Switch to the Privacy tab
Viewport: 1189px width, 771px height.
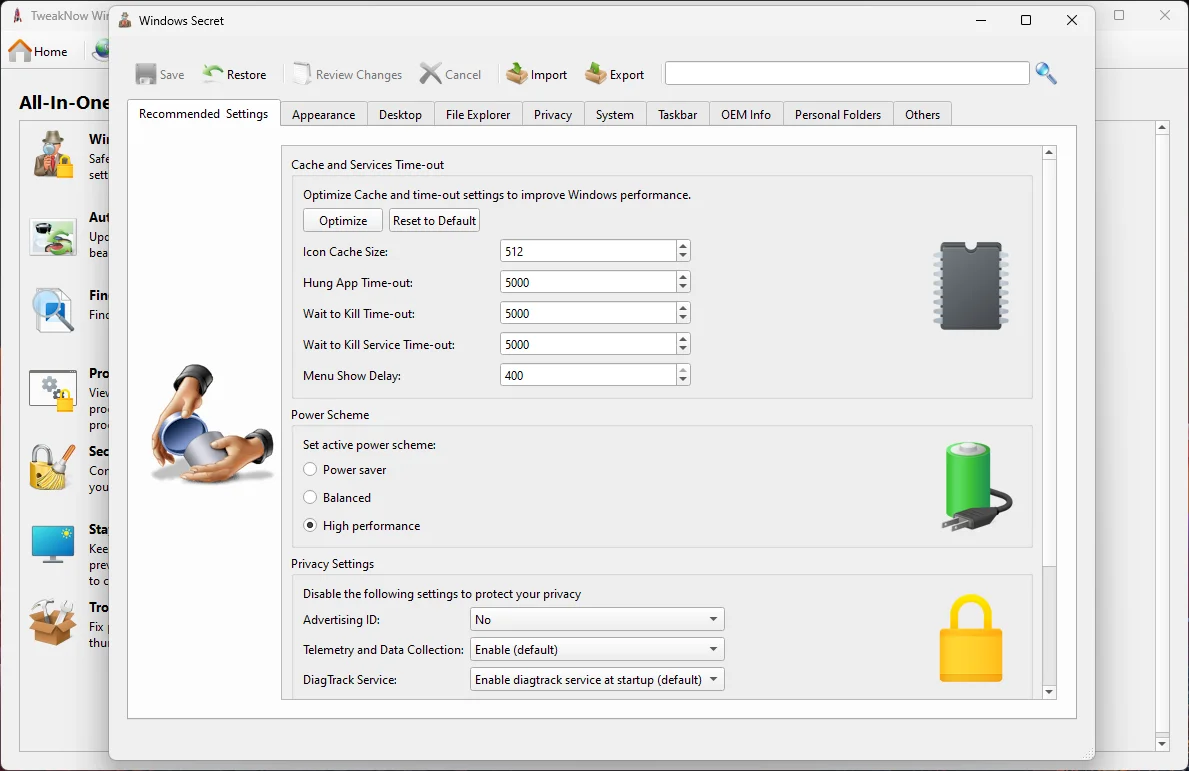click(x=553, y=115)
